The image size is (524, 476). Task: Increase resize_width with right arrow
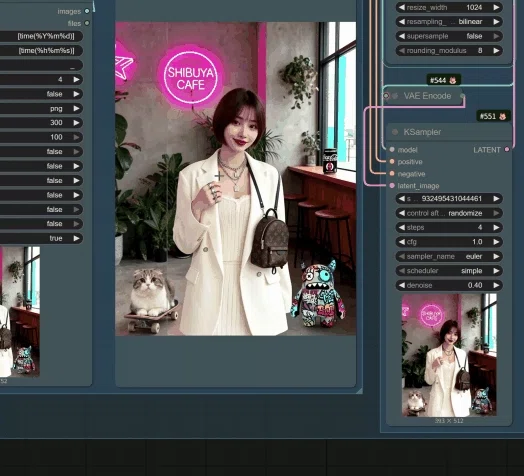(497, 7)
